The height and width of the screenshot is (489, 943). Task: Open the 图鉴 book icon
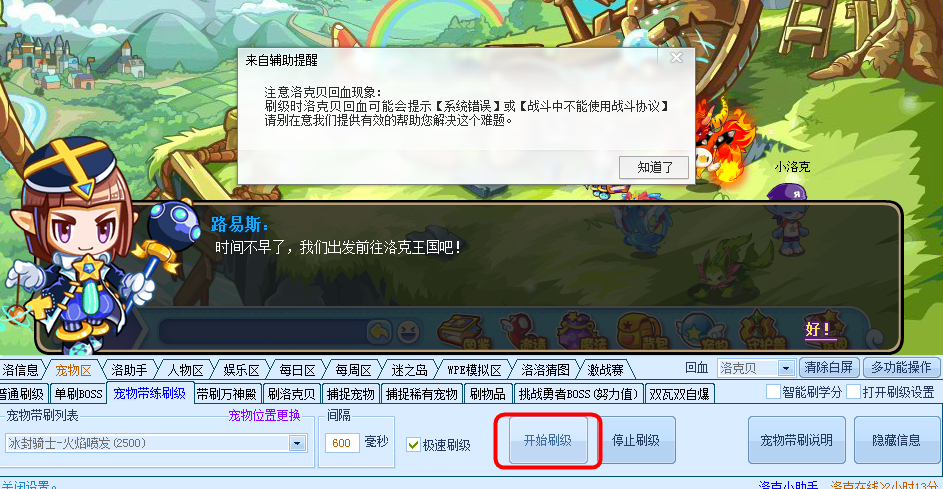tap(462, 331)
